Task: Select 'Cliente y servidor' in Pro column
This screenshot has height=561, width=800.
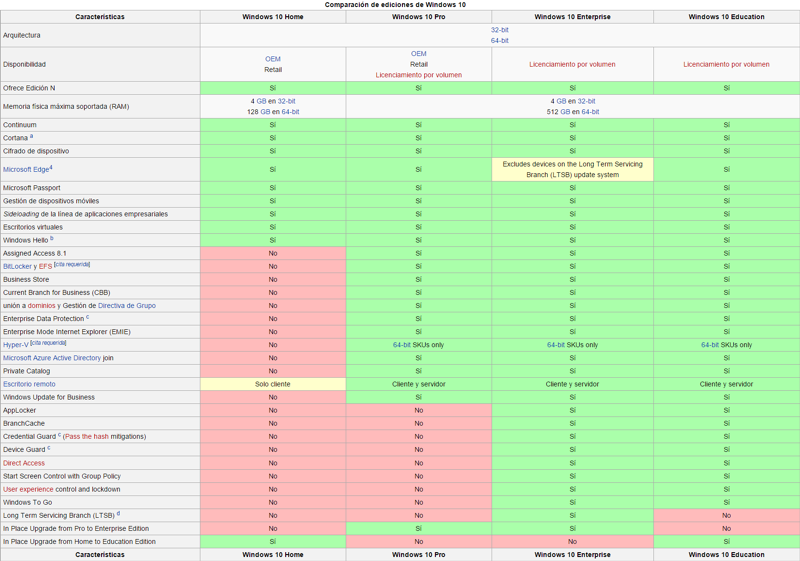Action: pyautogui.click(x=418, y=384)
